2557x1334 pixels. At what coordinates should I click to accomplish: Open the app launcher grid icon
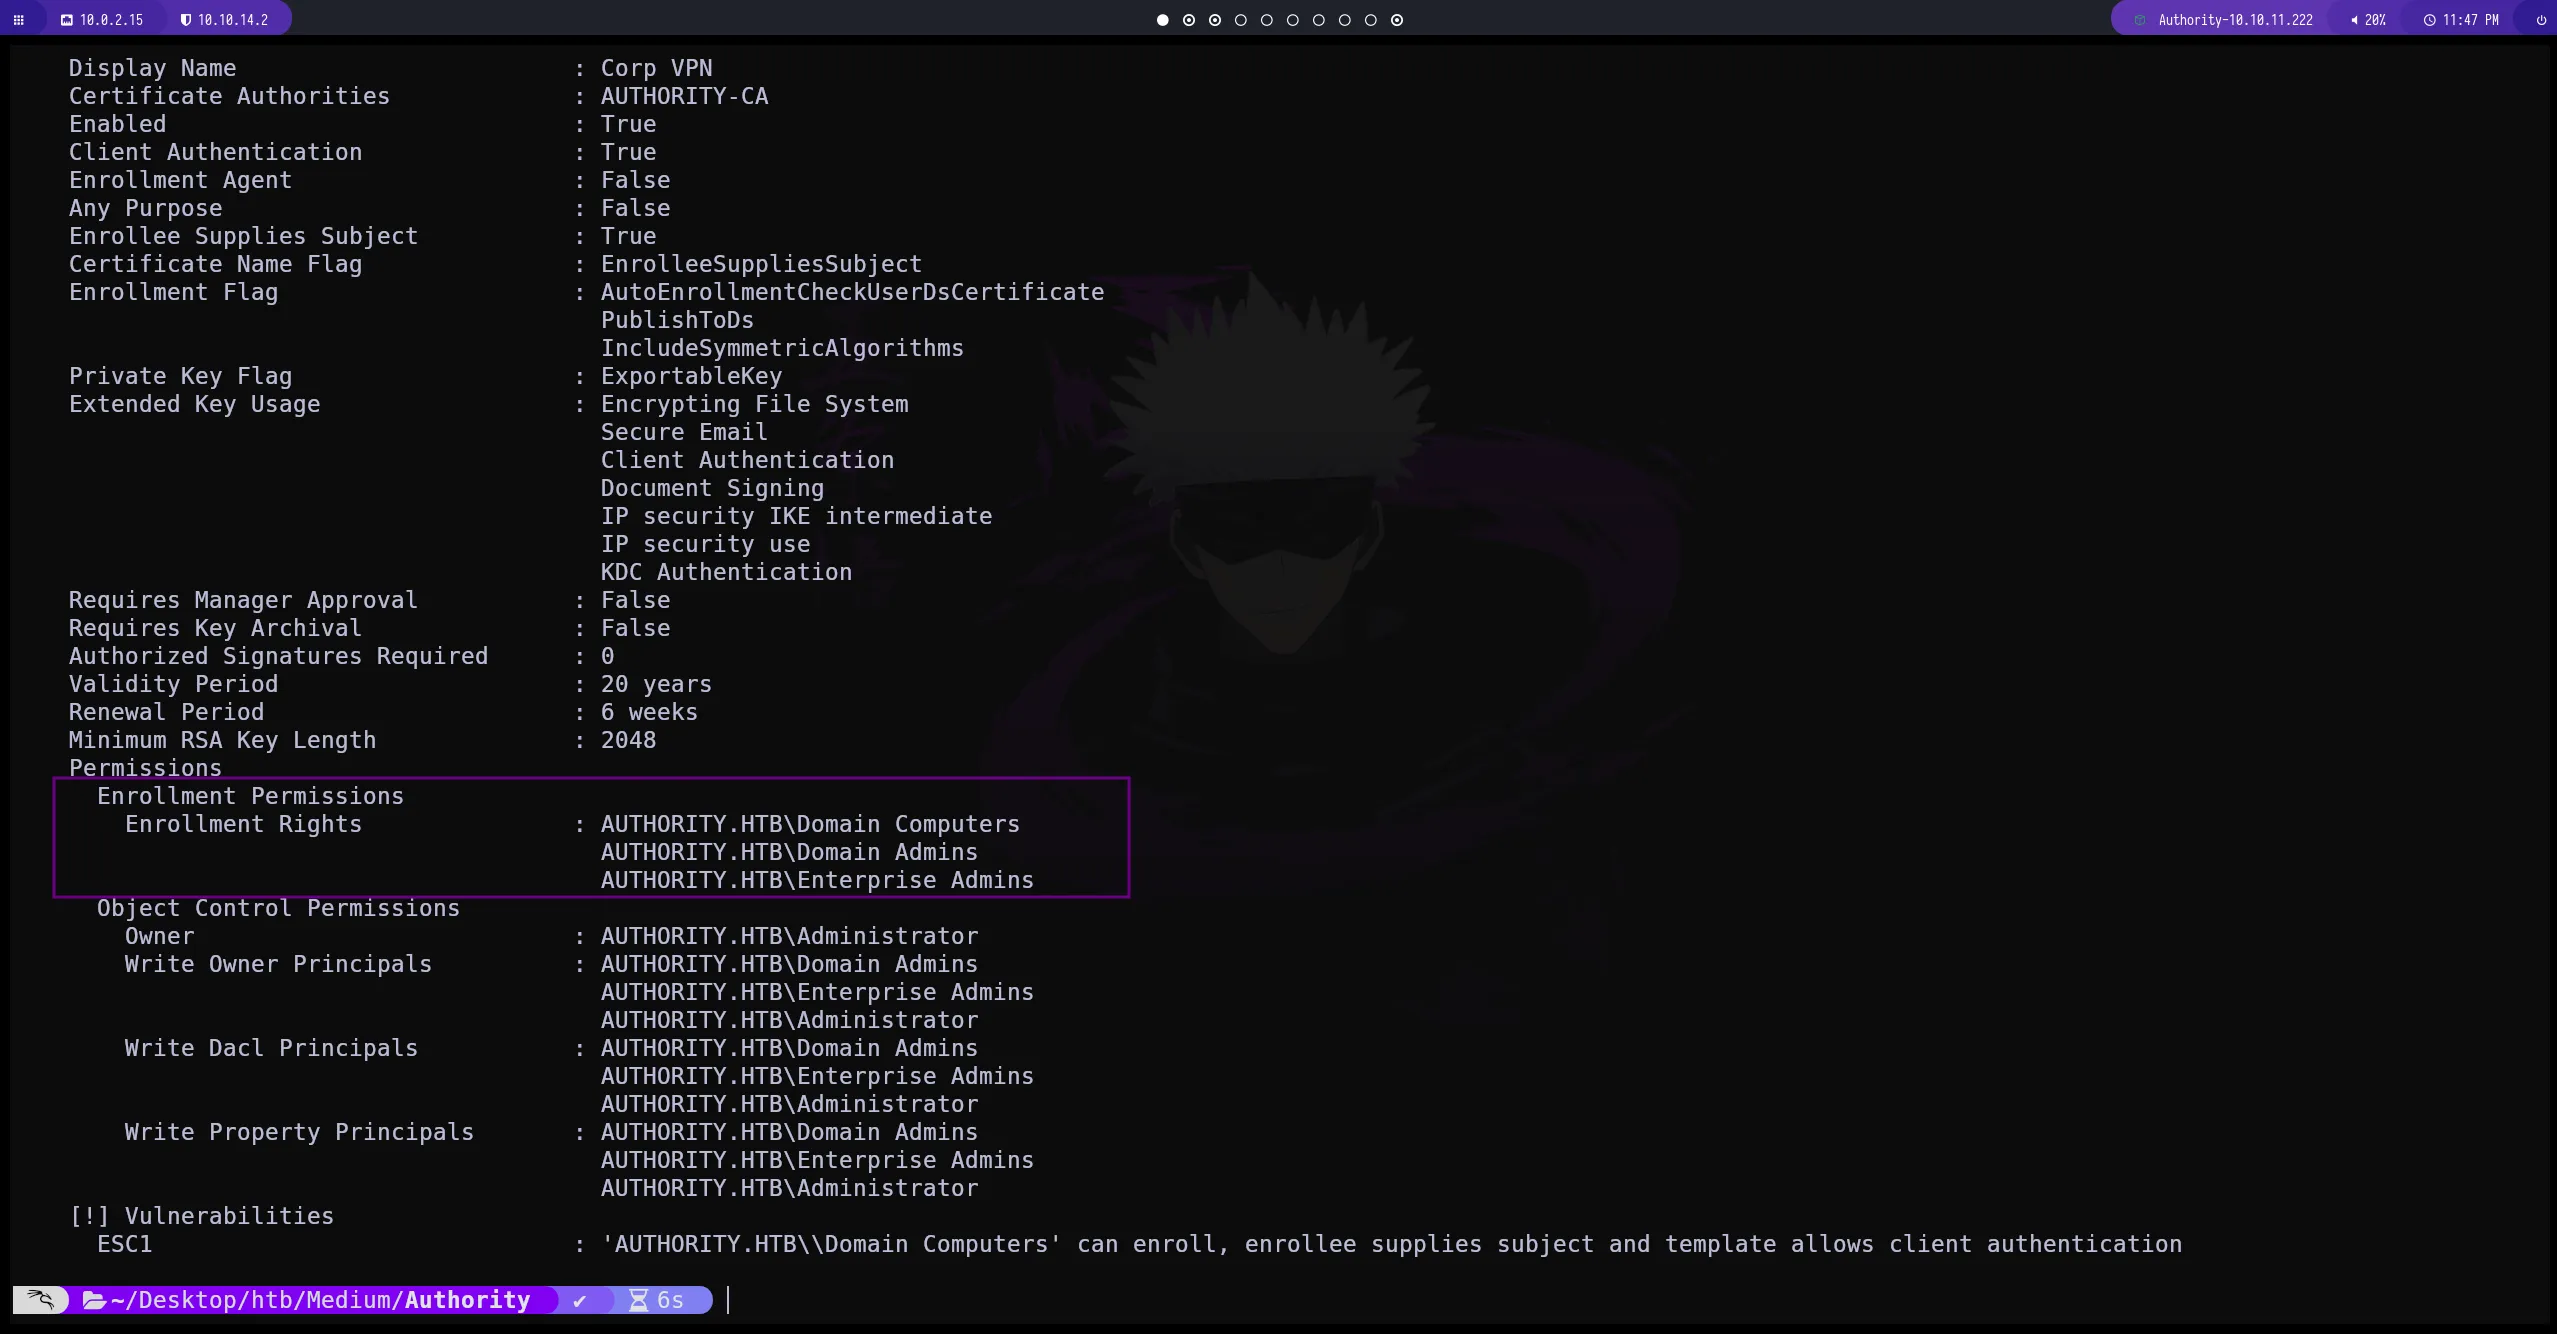pos(18,20)
